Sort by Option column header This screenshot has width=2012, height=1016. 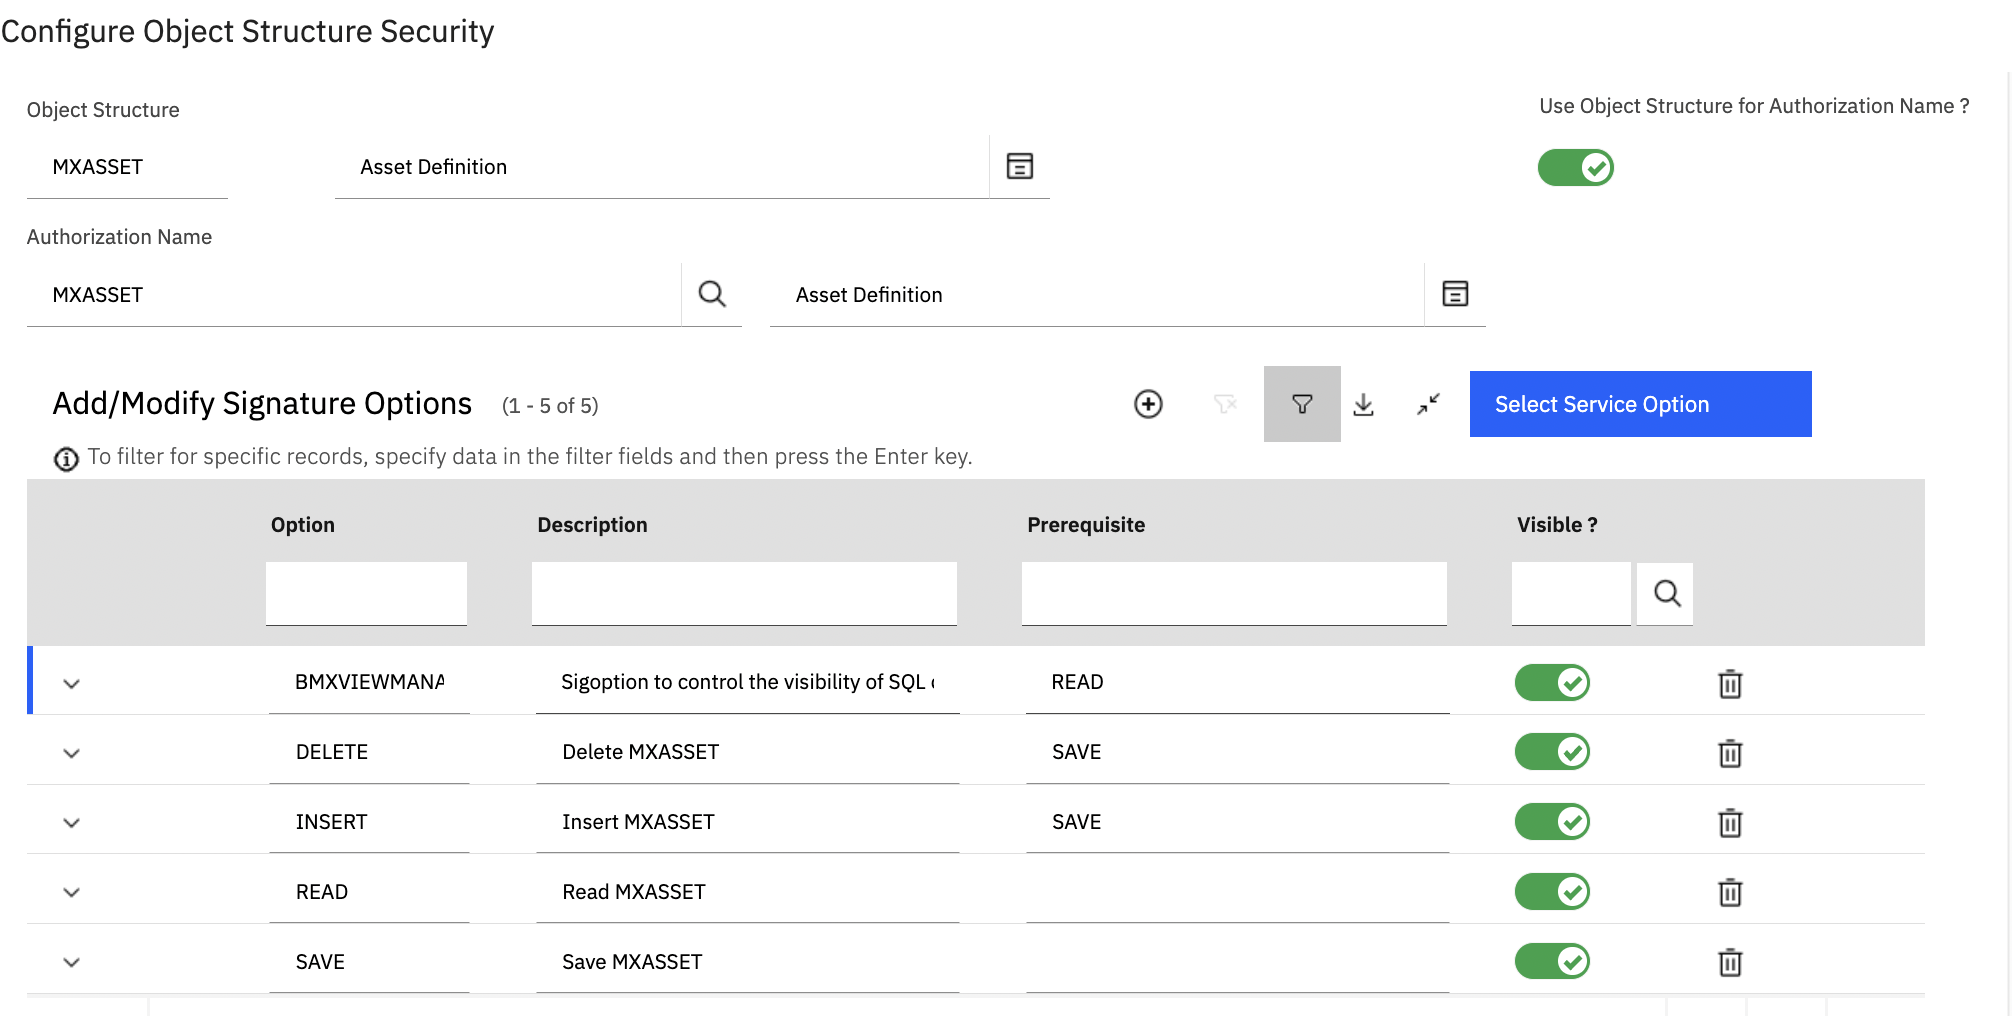coord(303,525)
